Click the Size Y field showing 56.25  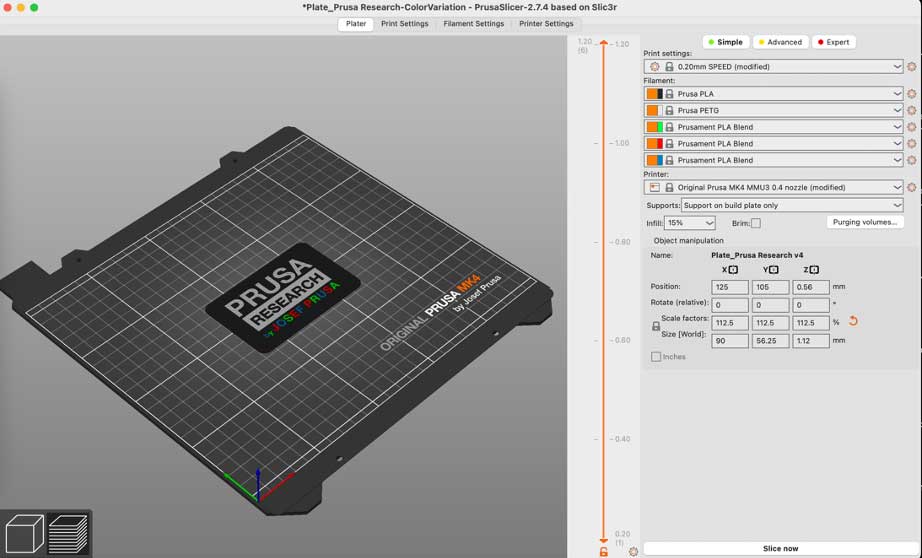click(x=770, y=340)
